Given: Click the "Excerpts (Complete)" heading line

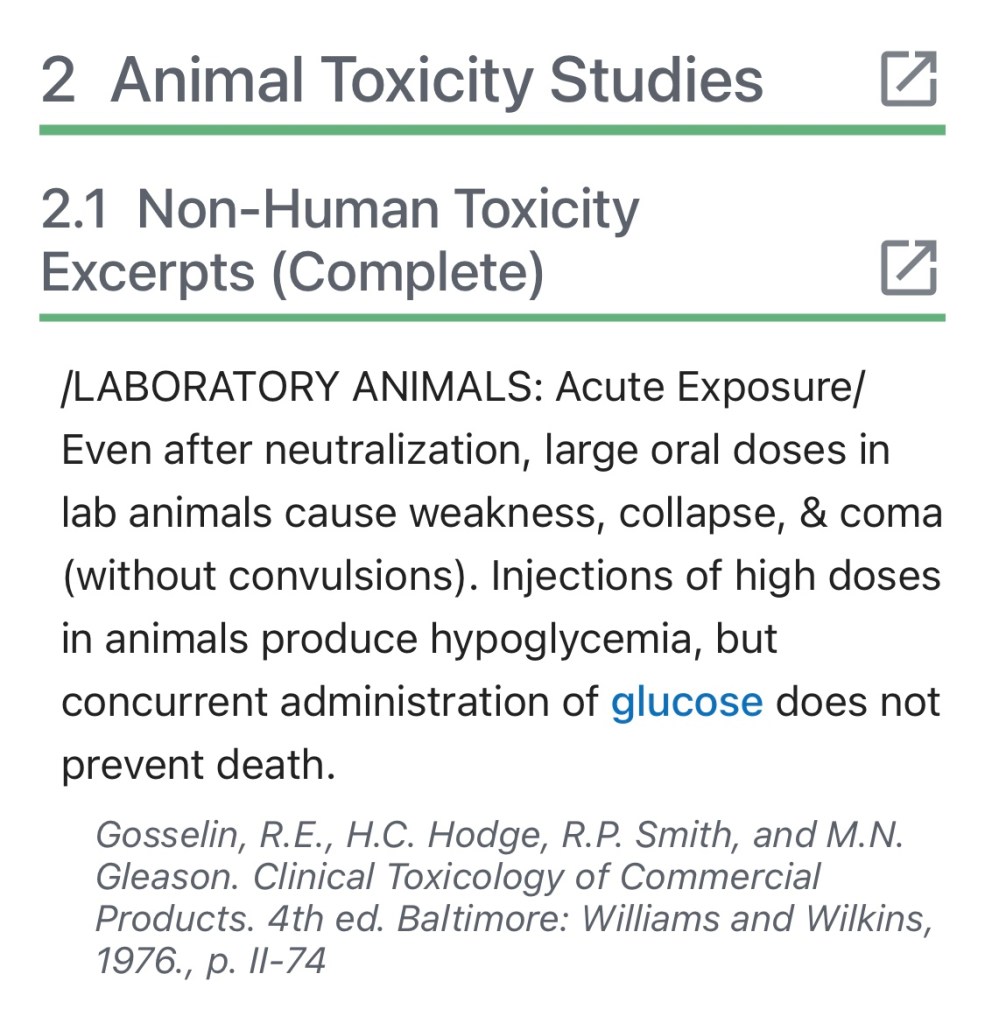Looking at the screenshot, I should (292, 271).
